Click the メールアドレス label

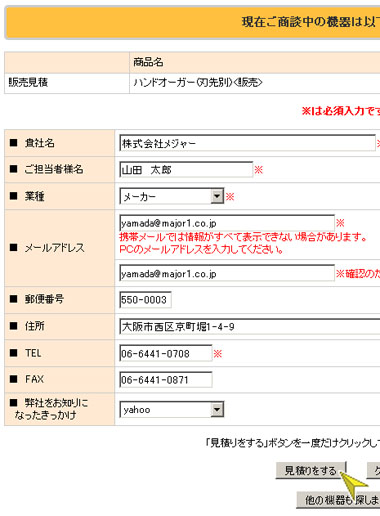[55, 248]
